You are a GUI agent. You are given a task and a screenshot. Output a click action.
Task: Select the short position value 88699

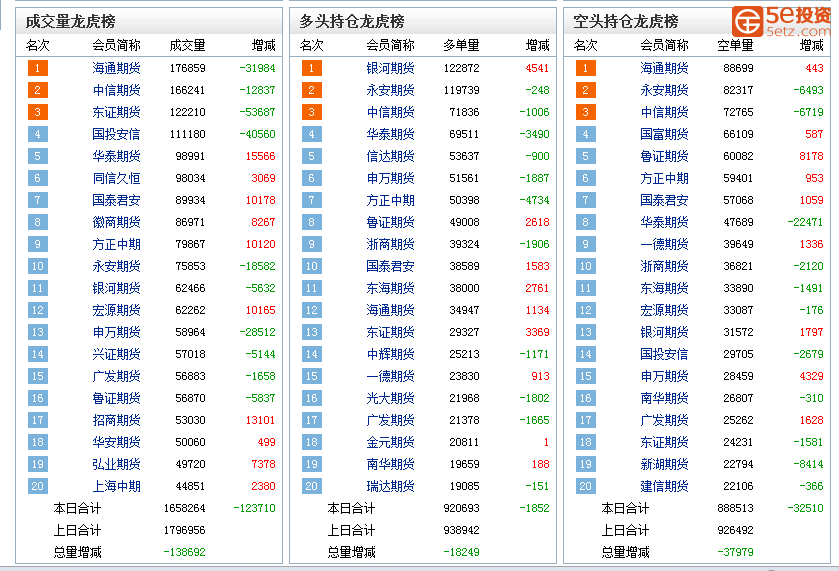pos(738,68)
